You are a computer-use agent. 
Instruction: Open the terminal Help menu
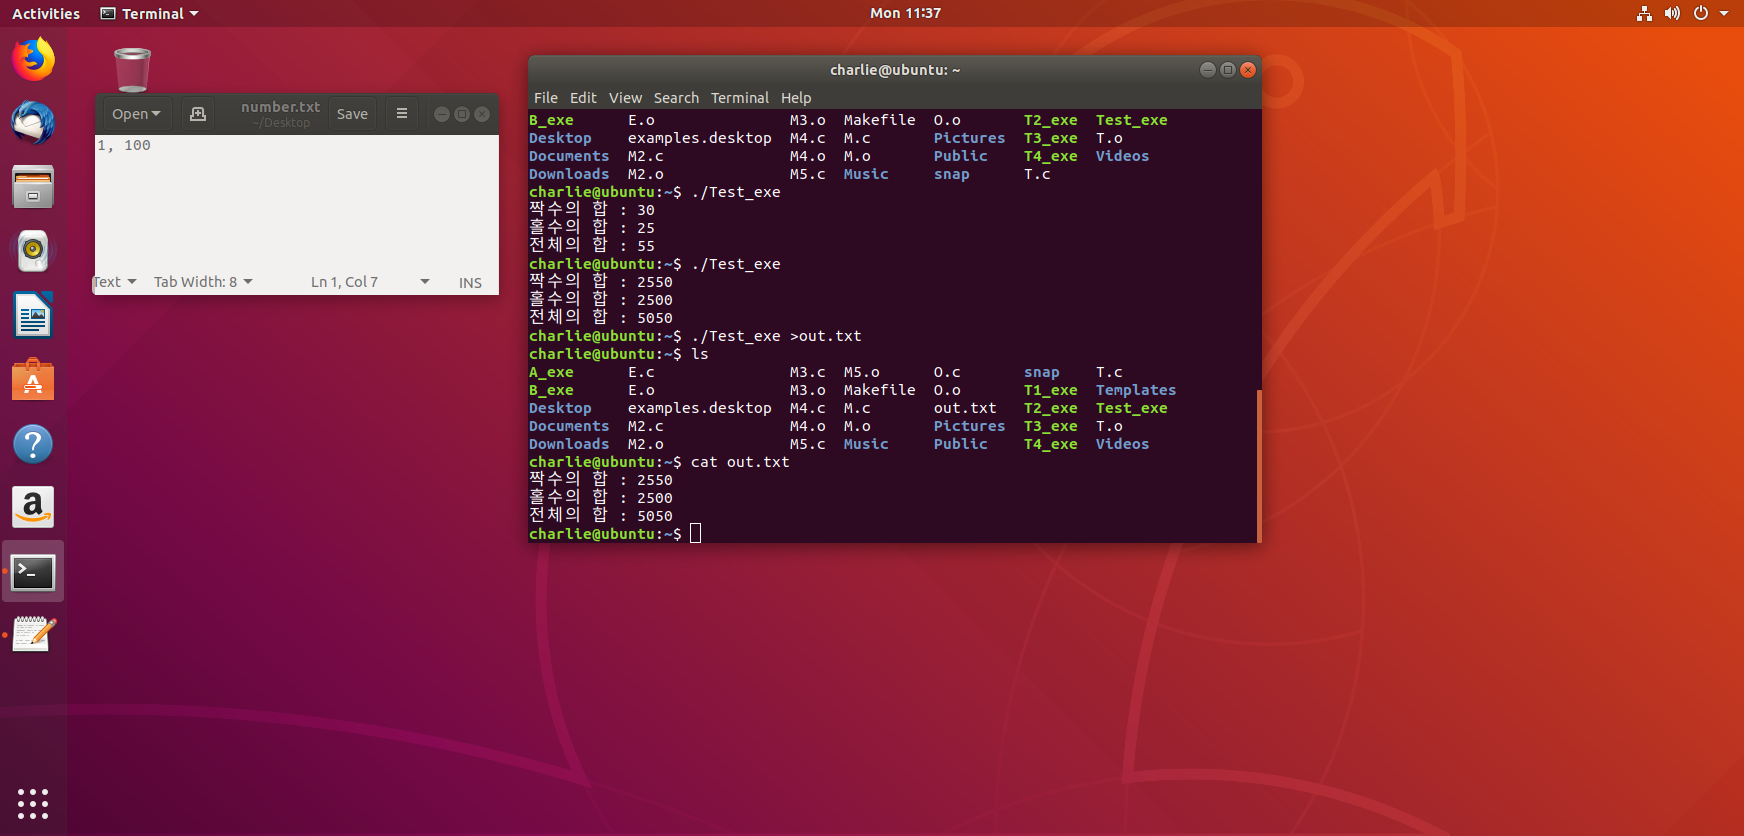796,98
